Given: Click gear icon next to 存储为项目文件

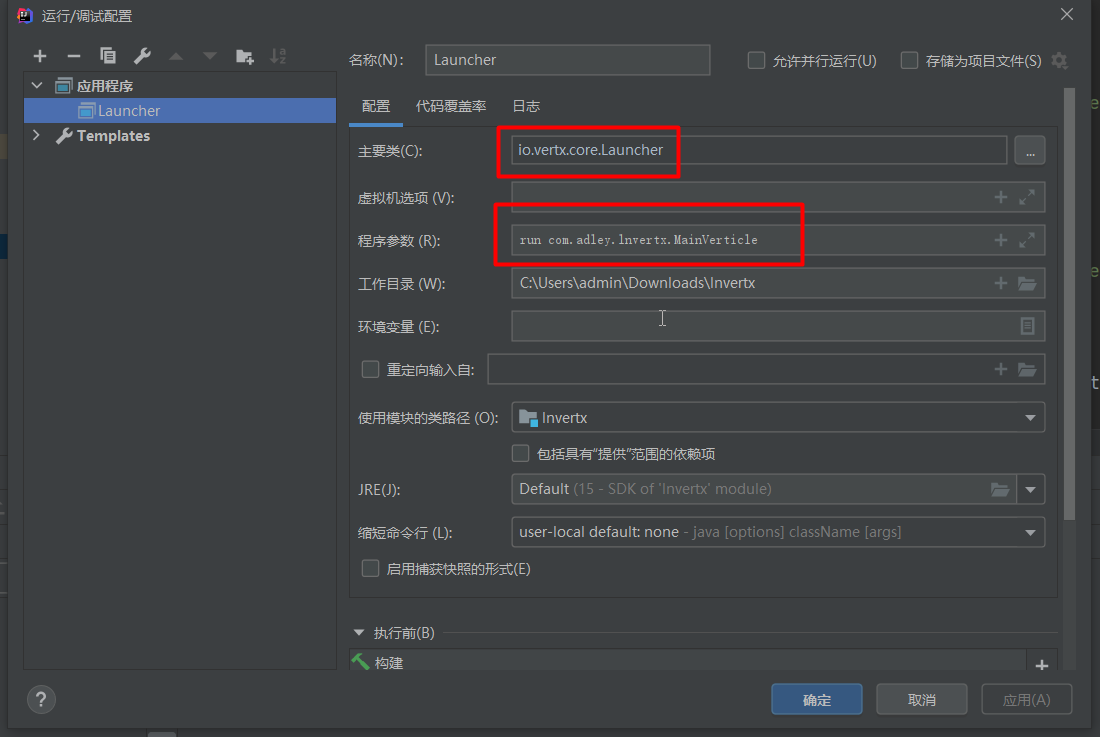Looking at the screenshot, I should click(1057, 60).
